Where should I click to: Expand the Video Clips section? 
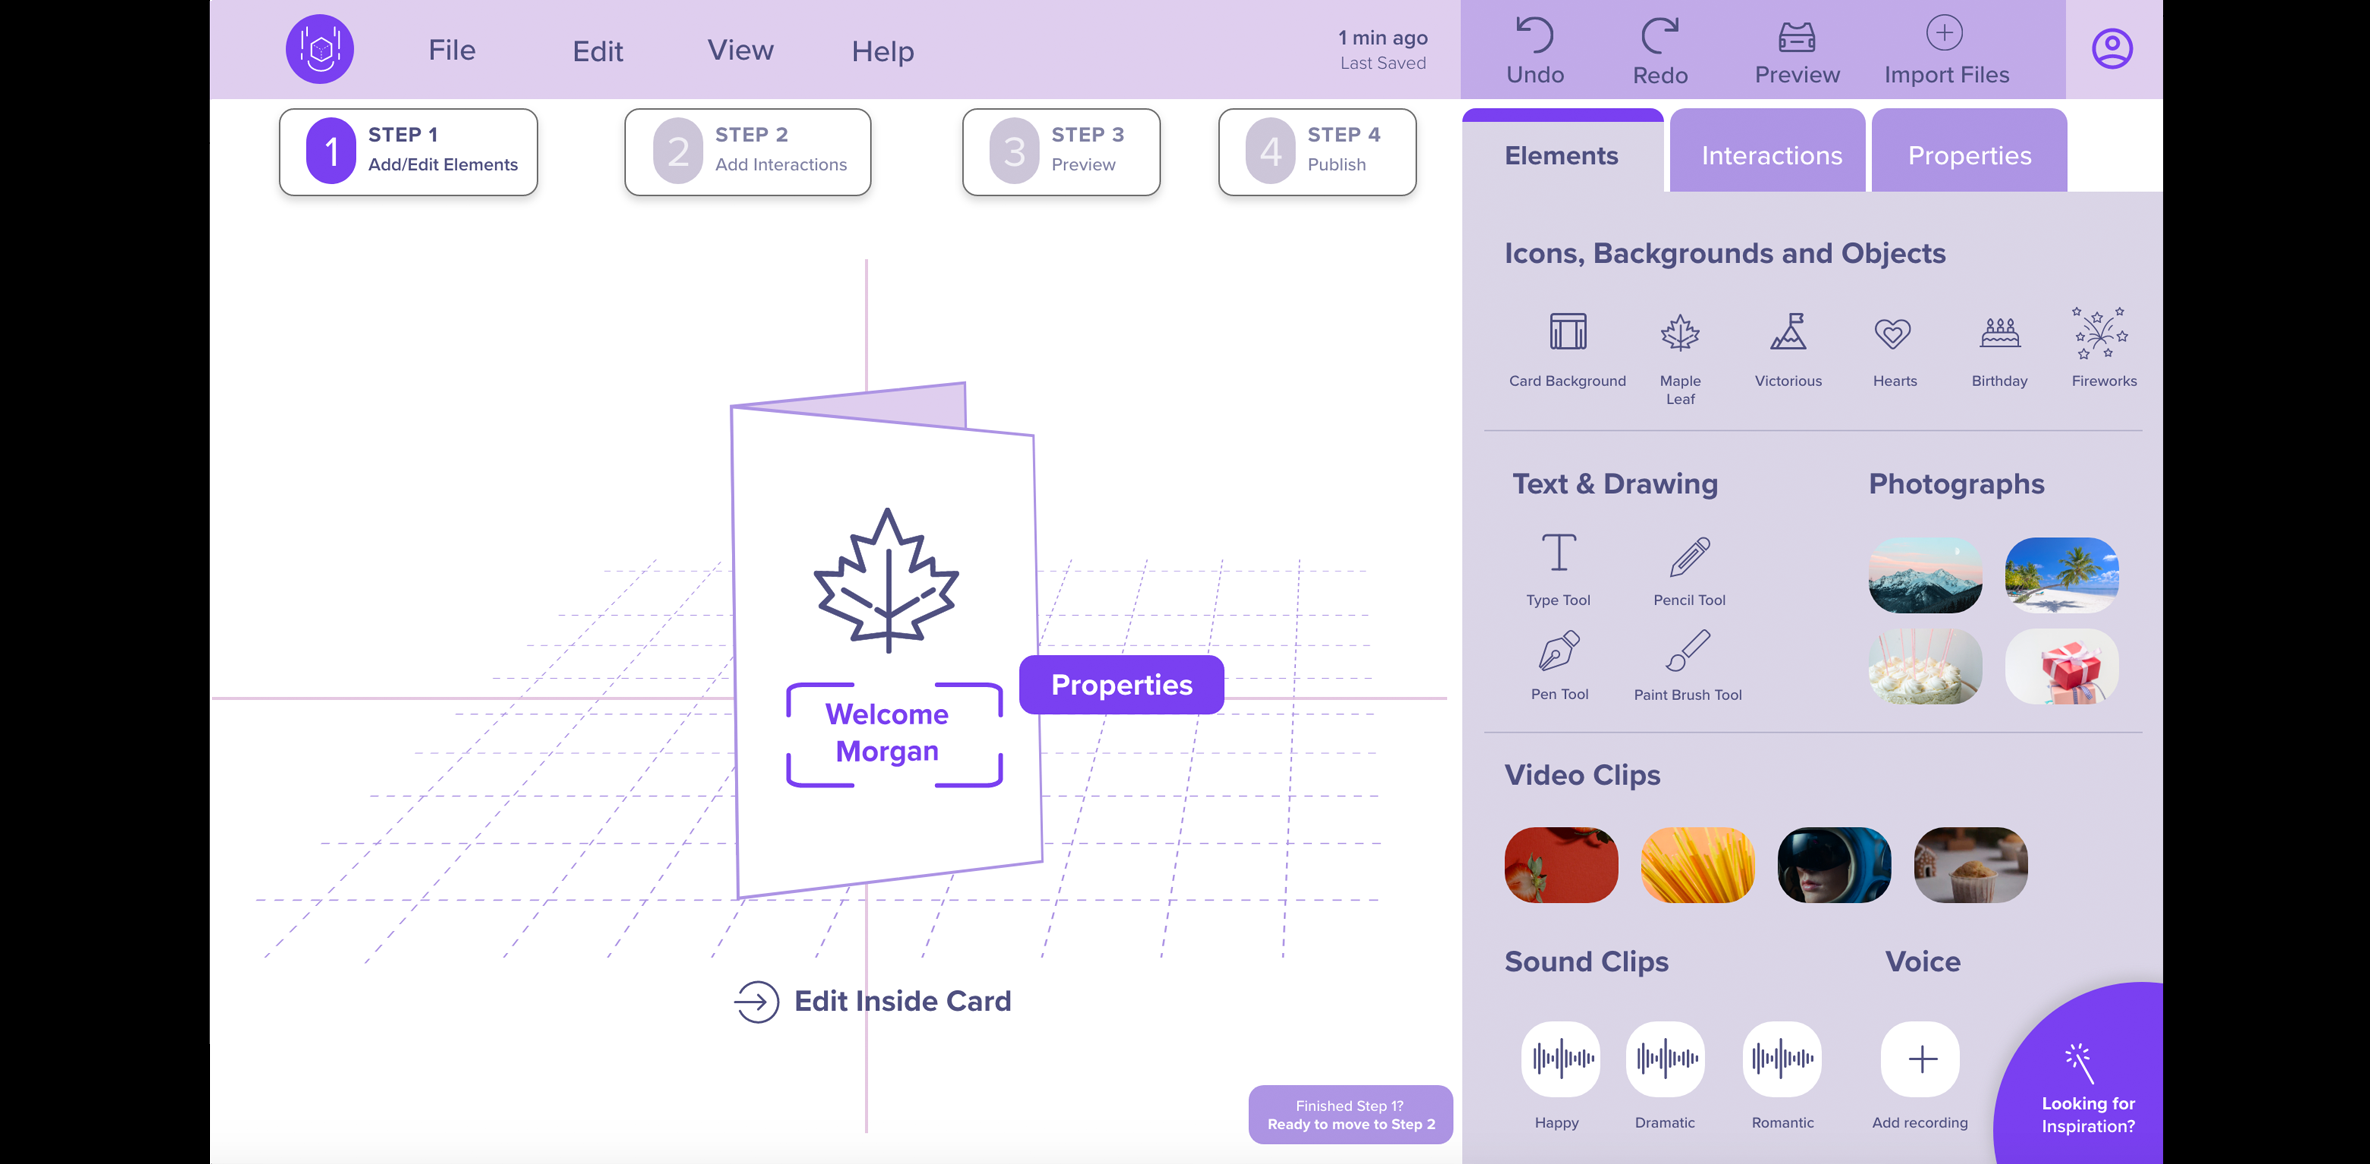[1584, 774]
